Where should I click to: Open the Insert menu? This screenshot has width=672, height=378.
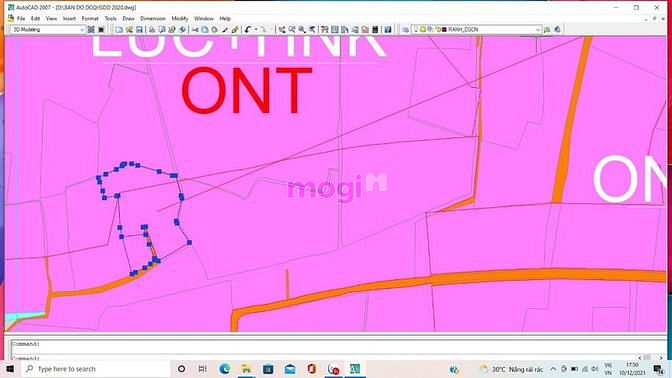pos(69,18)
